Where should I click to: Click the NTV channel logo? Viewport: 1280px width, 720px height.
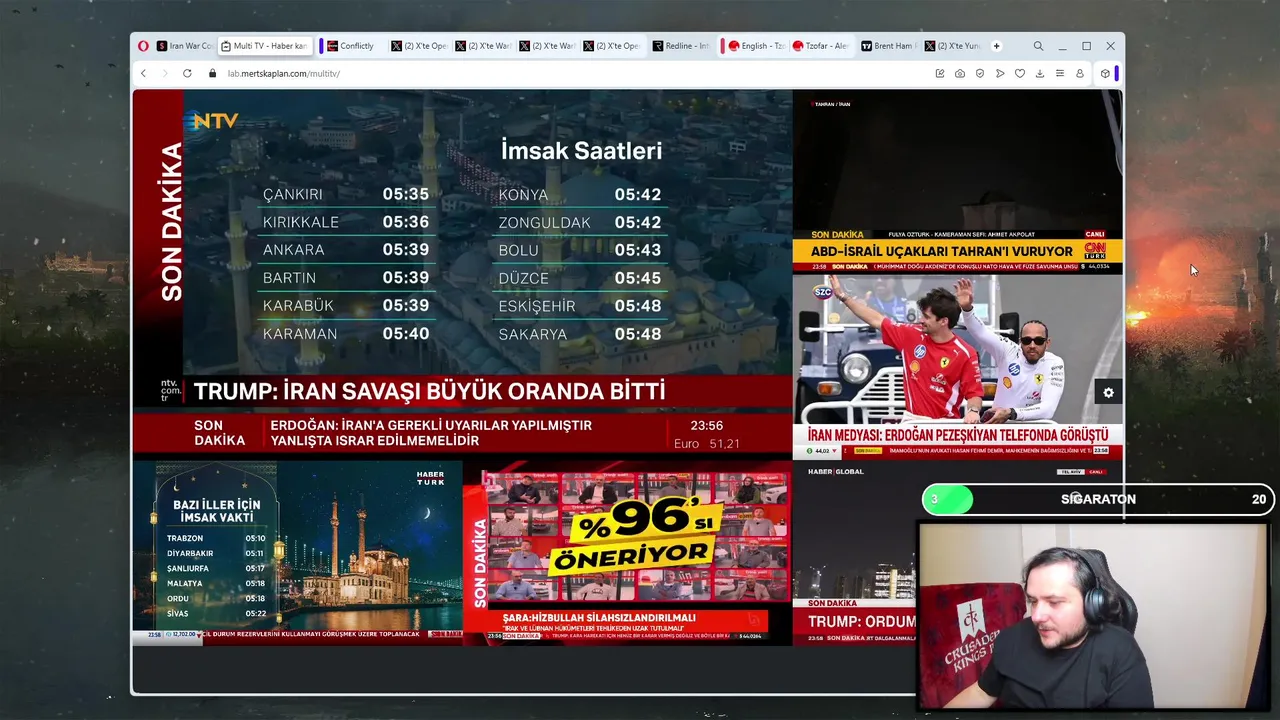coord(215,121)
